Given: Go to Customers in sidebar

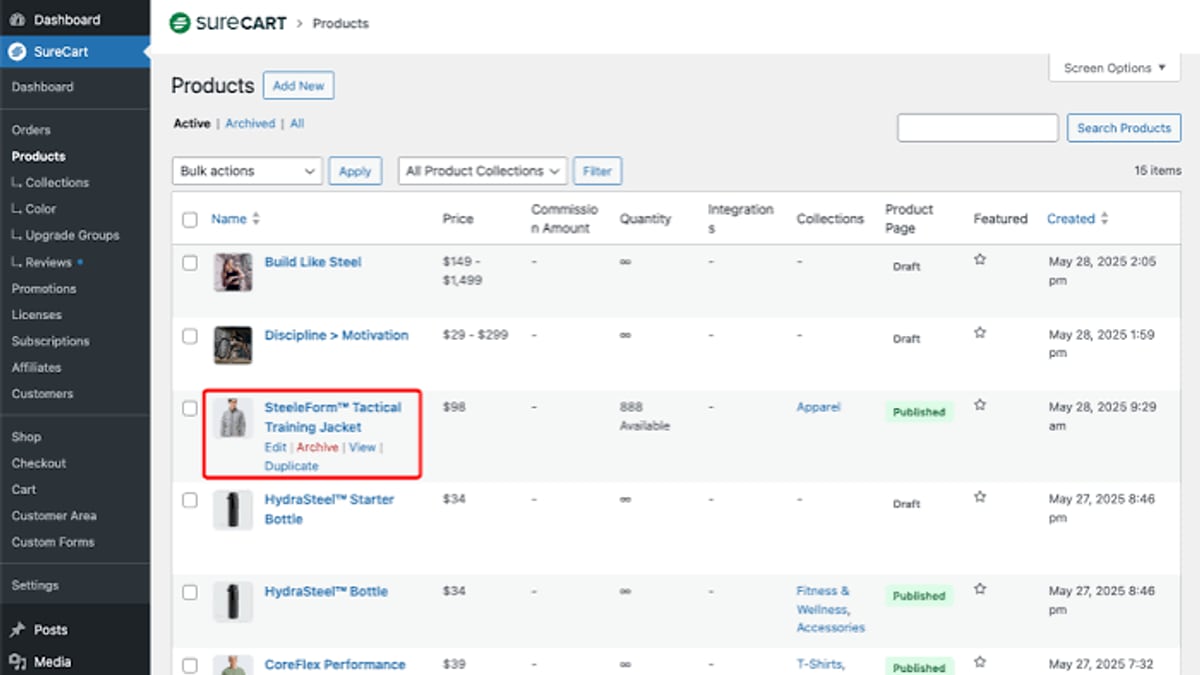Looking at the screenshot, I should [x=42, y=394].
